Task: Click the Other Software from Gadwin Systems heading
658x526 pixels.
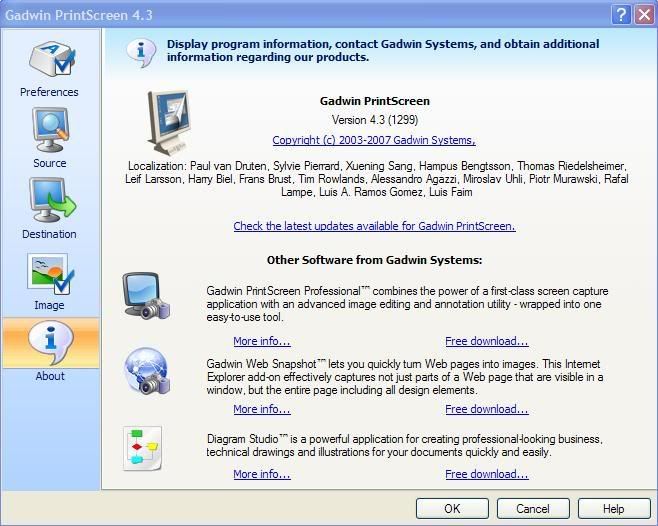Action: tap(374, 260)
